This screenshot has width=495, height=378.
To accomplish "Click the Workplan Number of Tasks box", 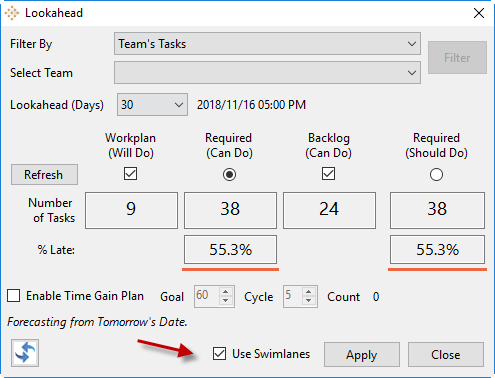I will [x=131, y=210].
